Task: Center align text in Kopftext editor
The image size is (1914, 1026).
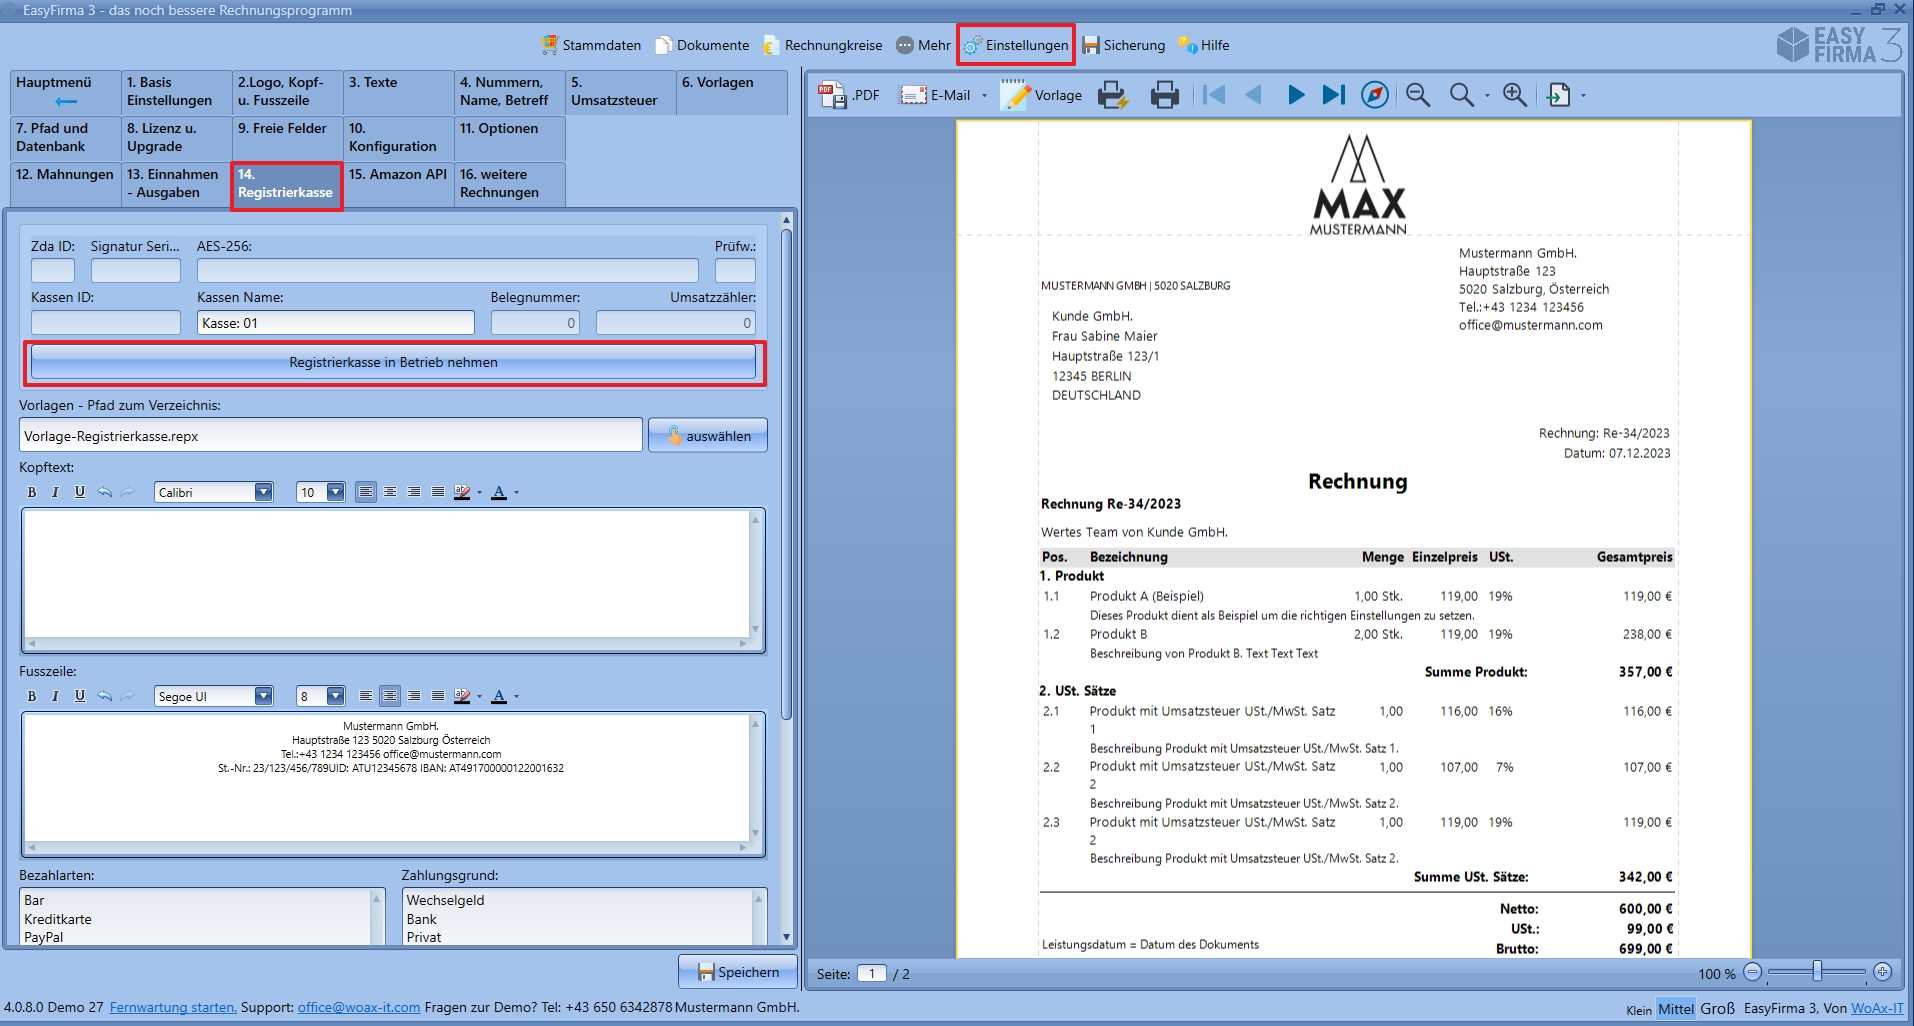Action: point(390,492)
